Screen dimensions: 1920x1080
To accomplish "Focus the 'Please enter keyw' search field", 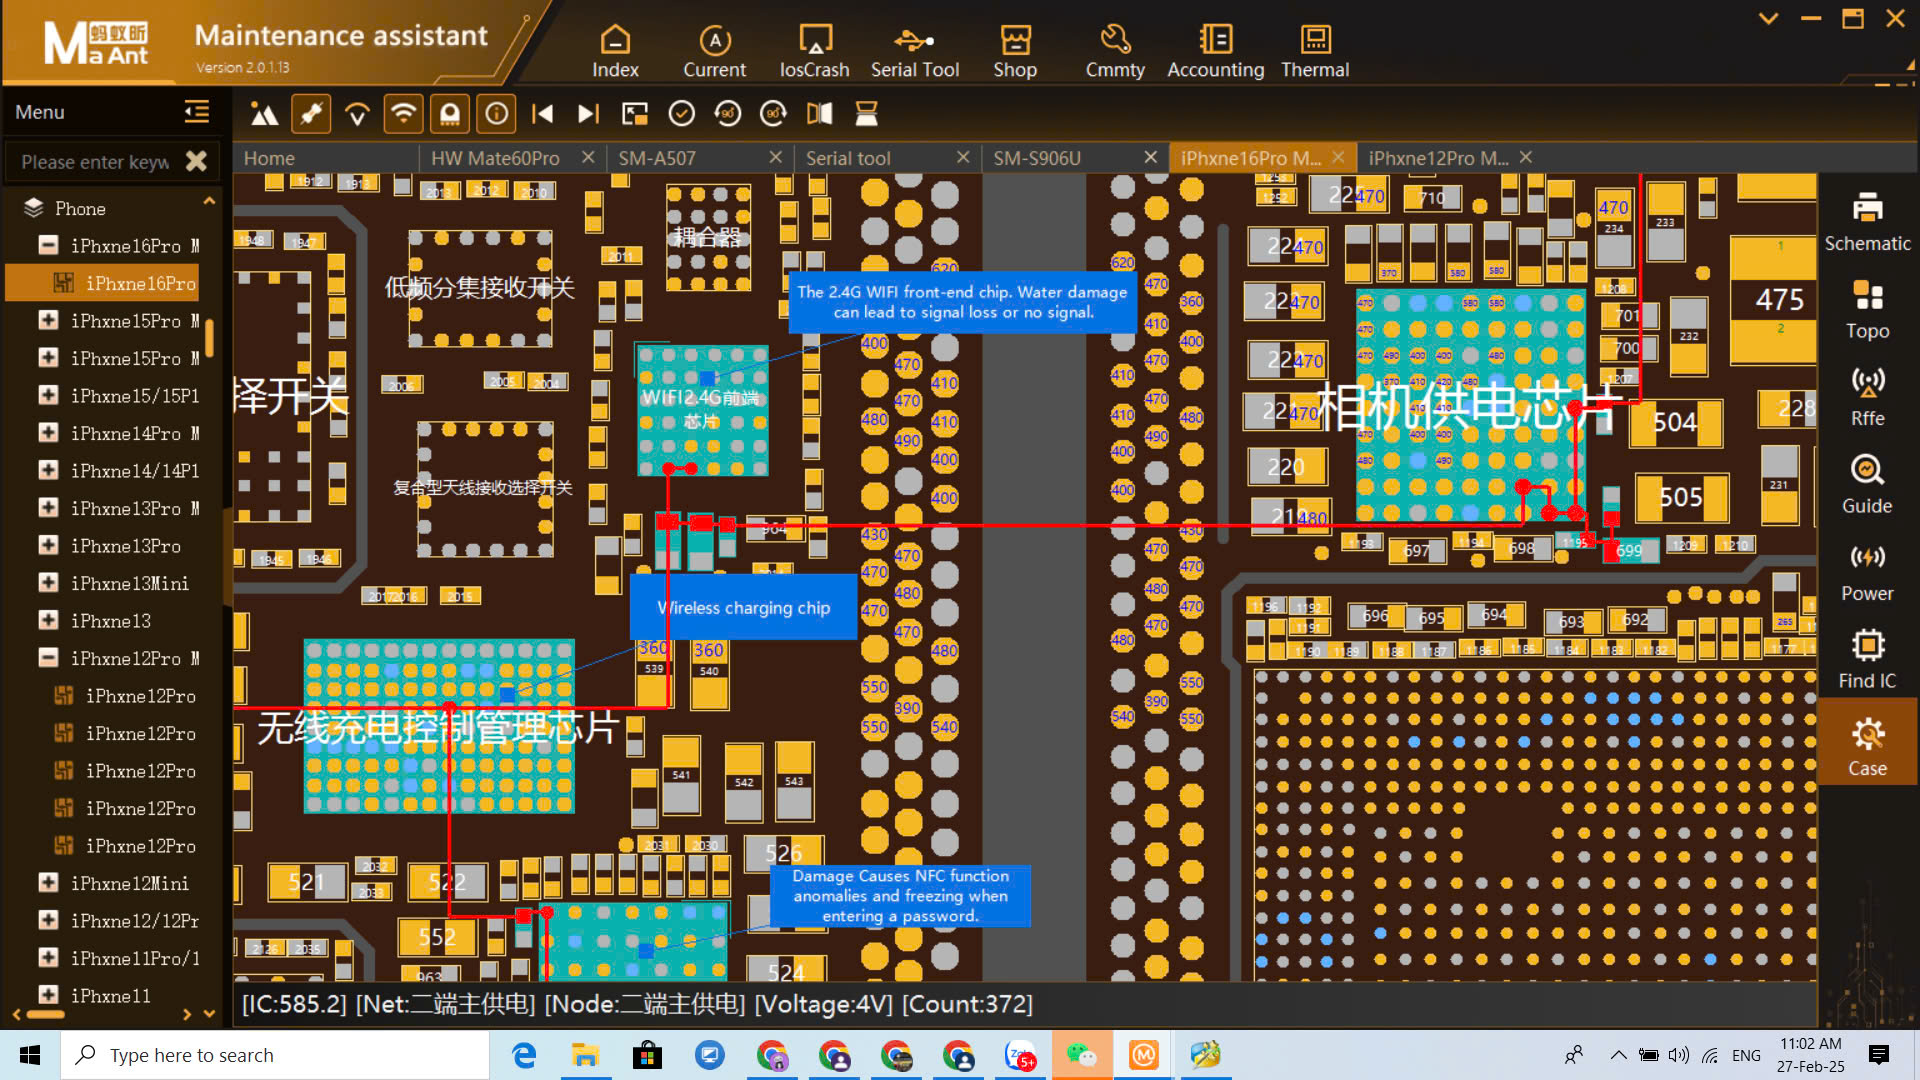I will pos(96,161).
